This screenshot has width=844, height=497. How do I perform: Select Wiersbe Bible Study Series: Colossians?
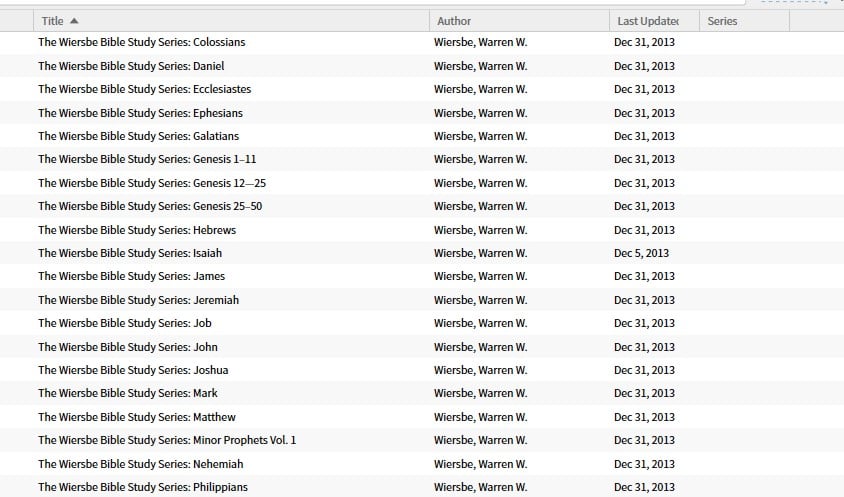[142, 42]
